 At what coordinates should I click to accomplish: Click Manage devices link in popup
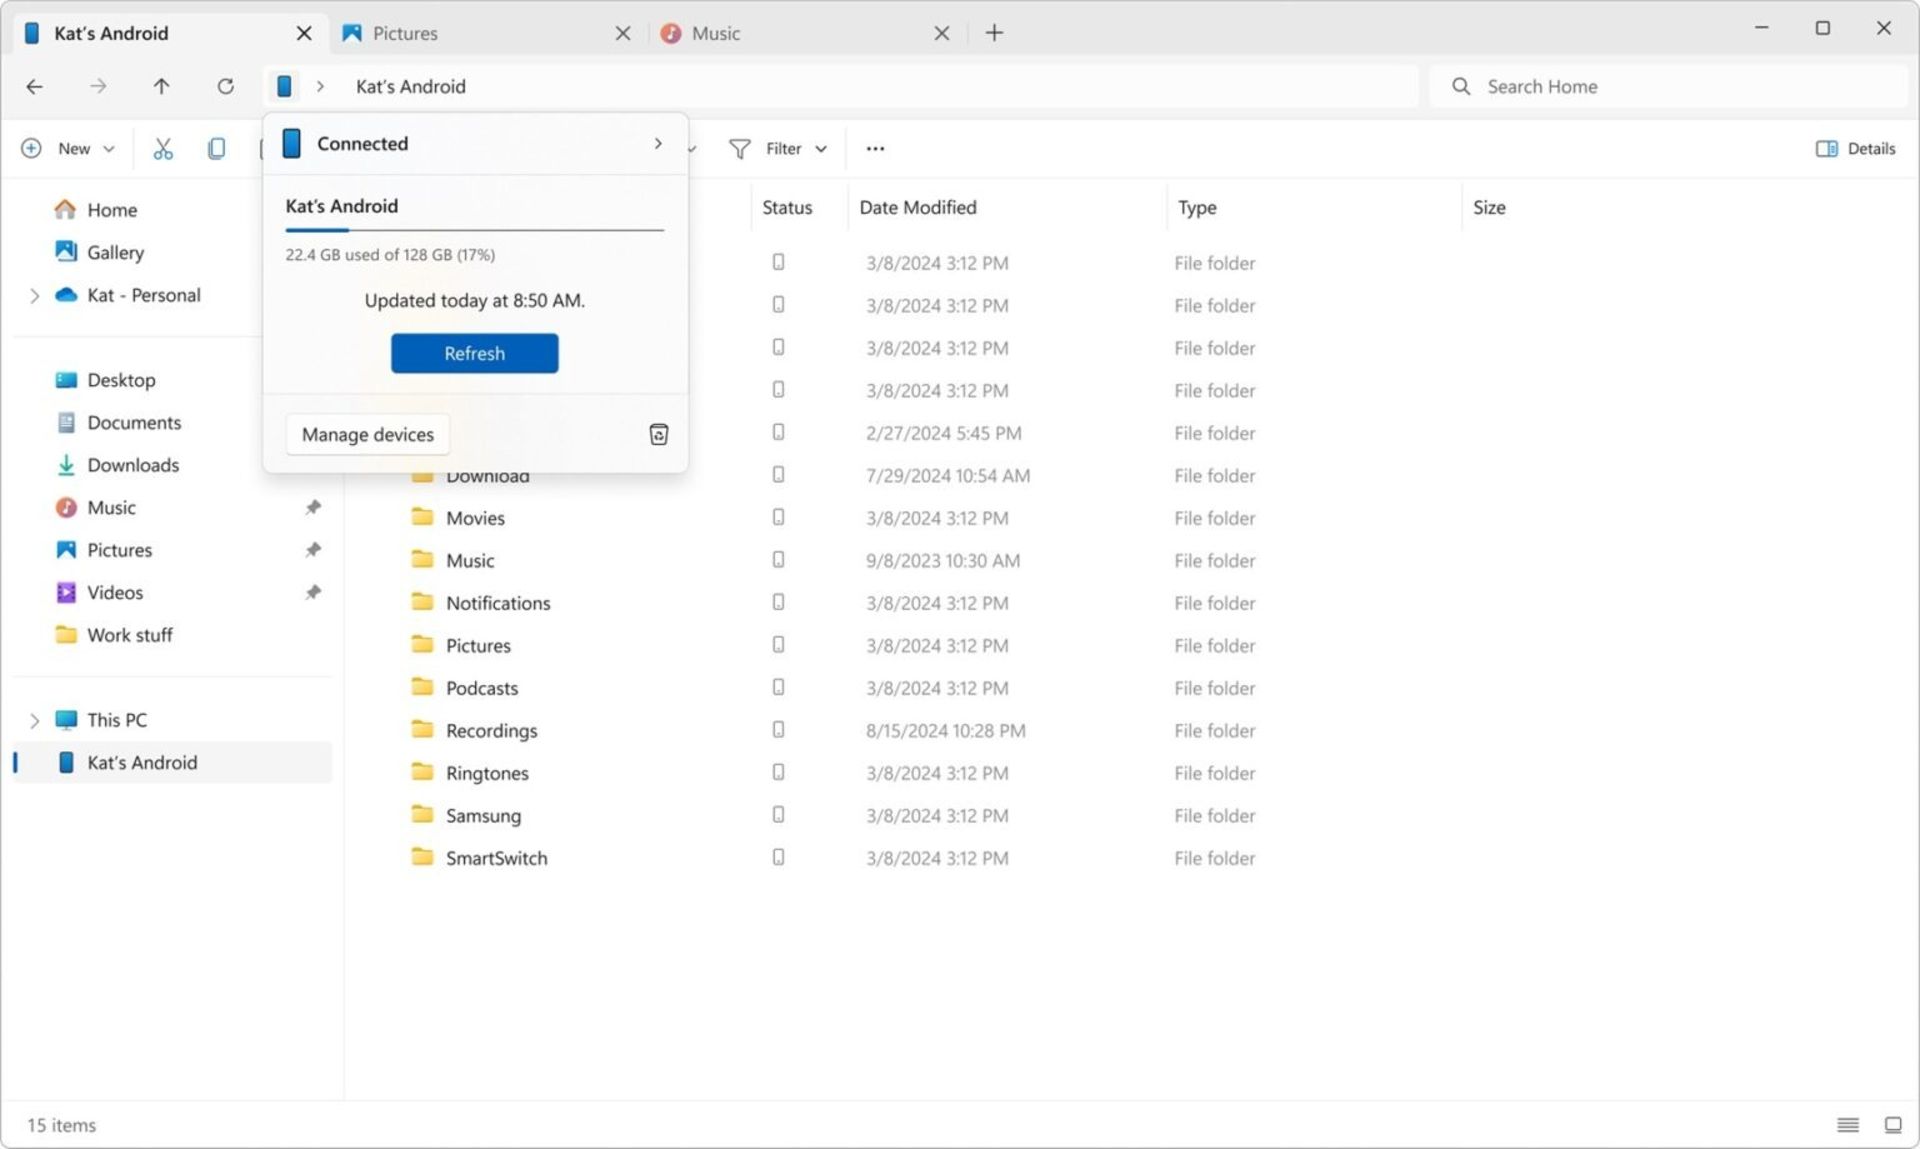point(366,434)
